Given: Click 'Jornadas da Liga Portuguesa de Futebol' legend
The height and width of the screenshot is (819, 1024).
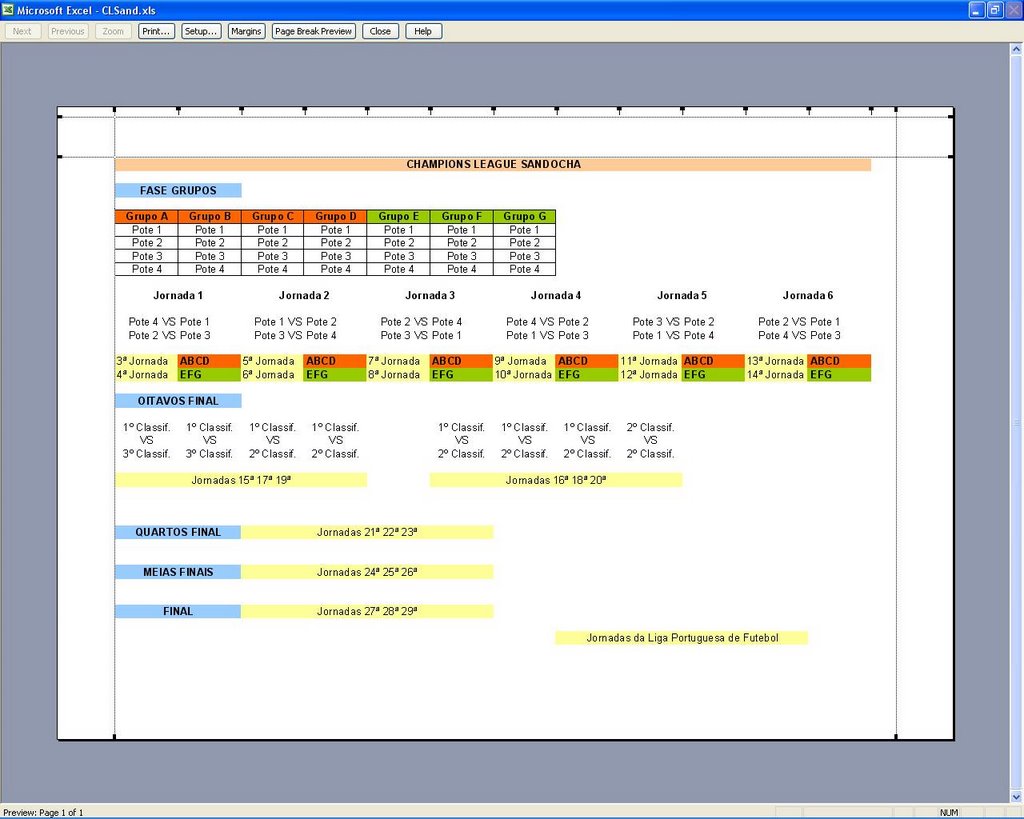Looking at the screenshot, I should [x=682, y=638].
